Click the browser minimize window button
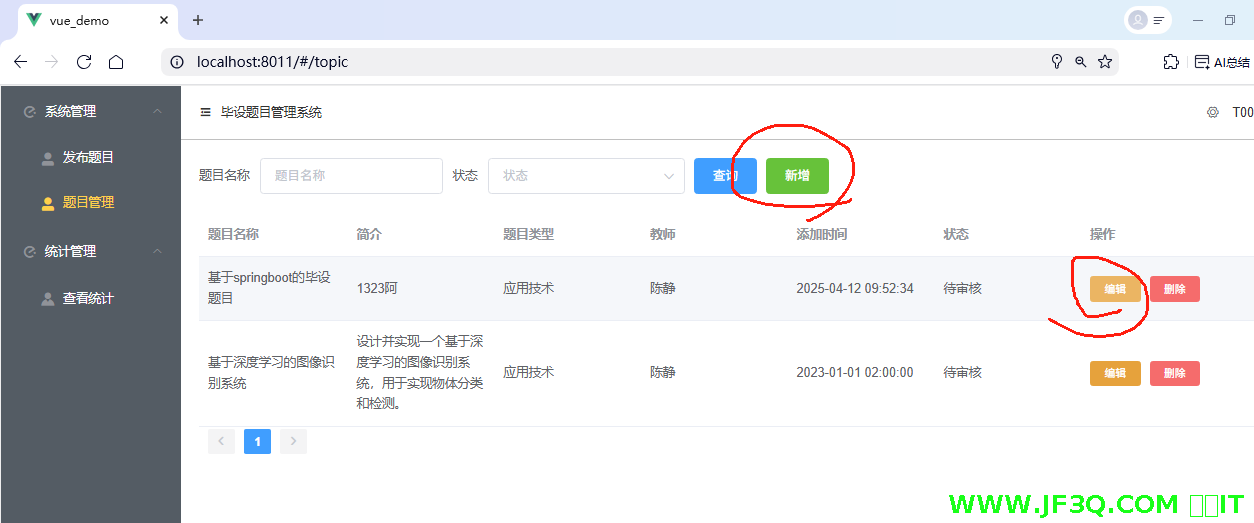This screenshot has height=523, width=1254. [x=1197, y=20]
